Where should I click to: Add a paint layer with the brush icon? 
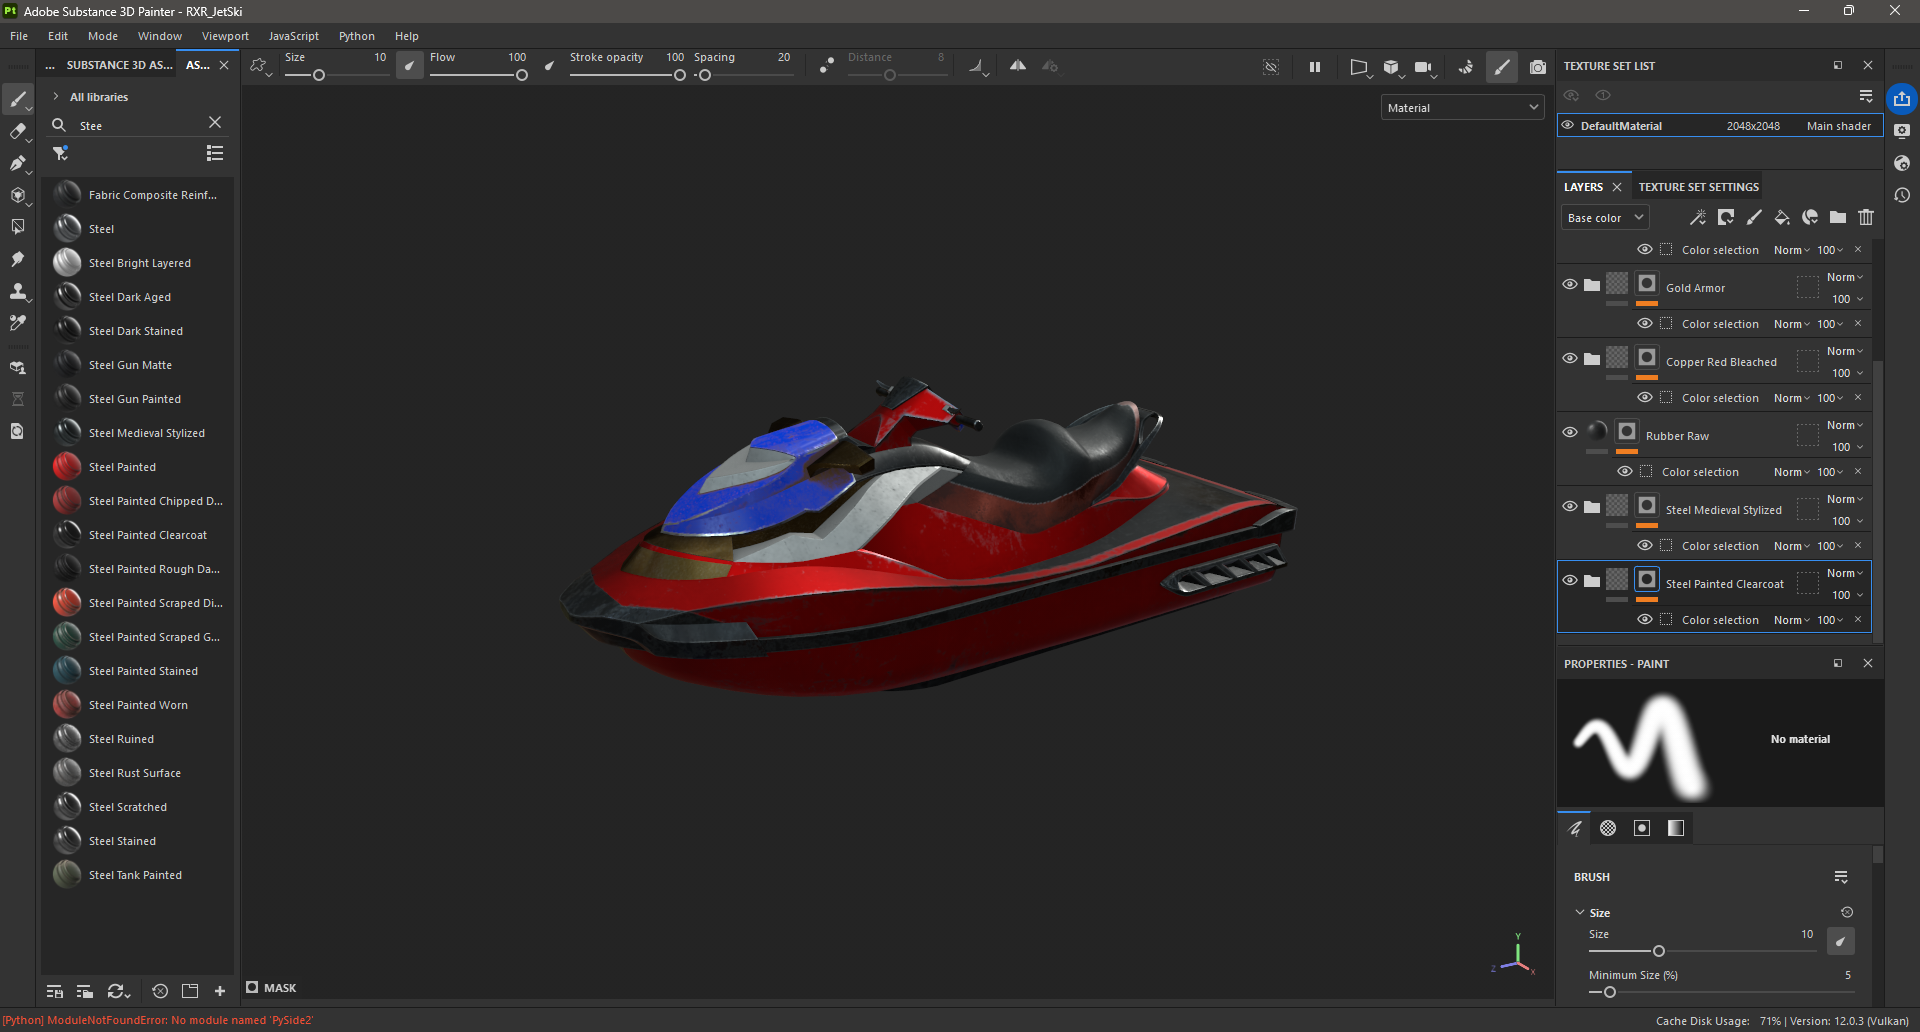1754,217
